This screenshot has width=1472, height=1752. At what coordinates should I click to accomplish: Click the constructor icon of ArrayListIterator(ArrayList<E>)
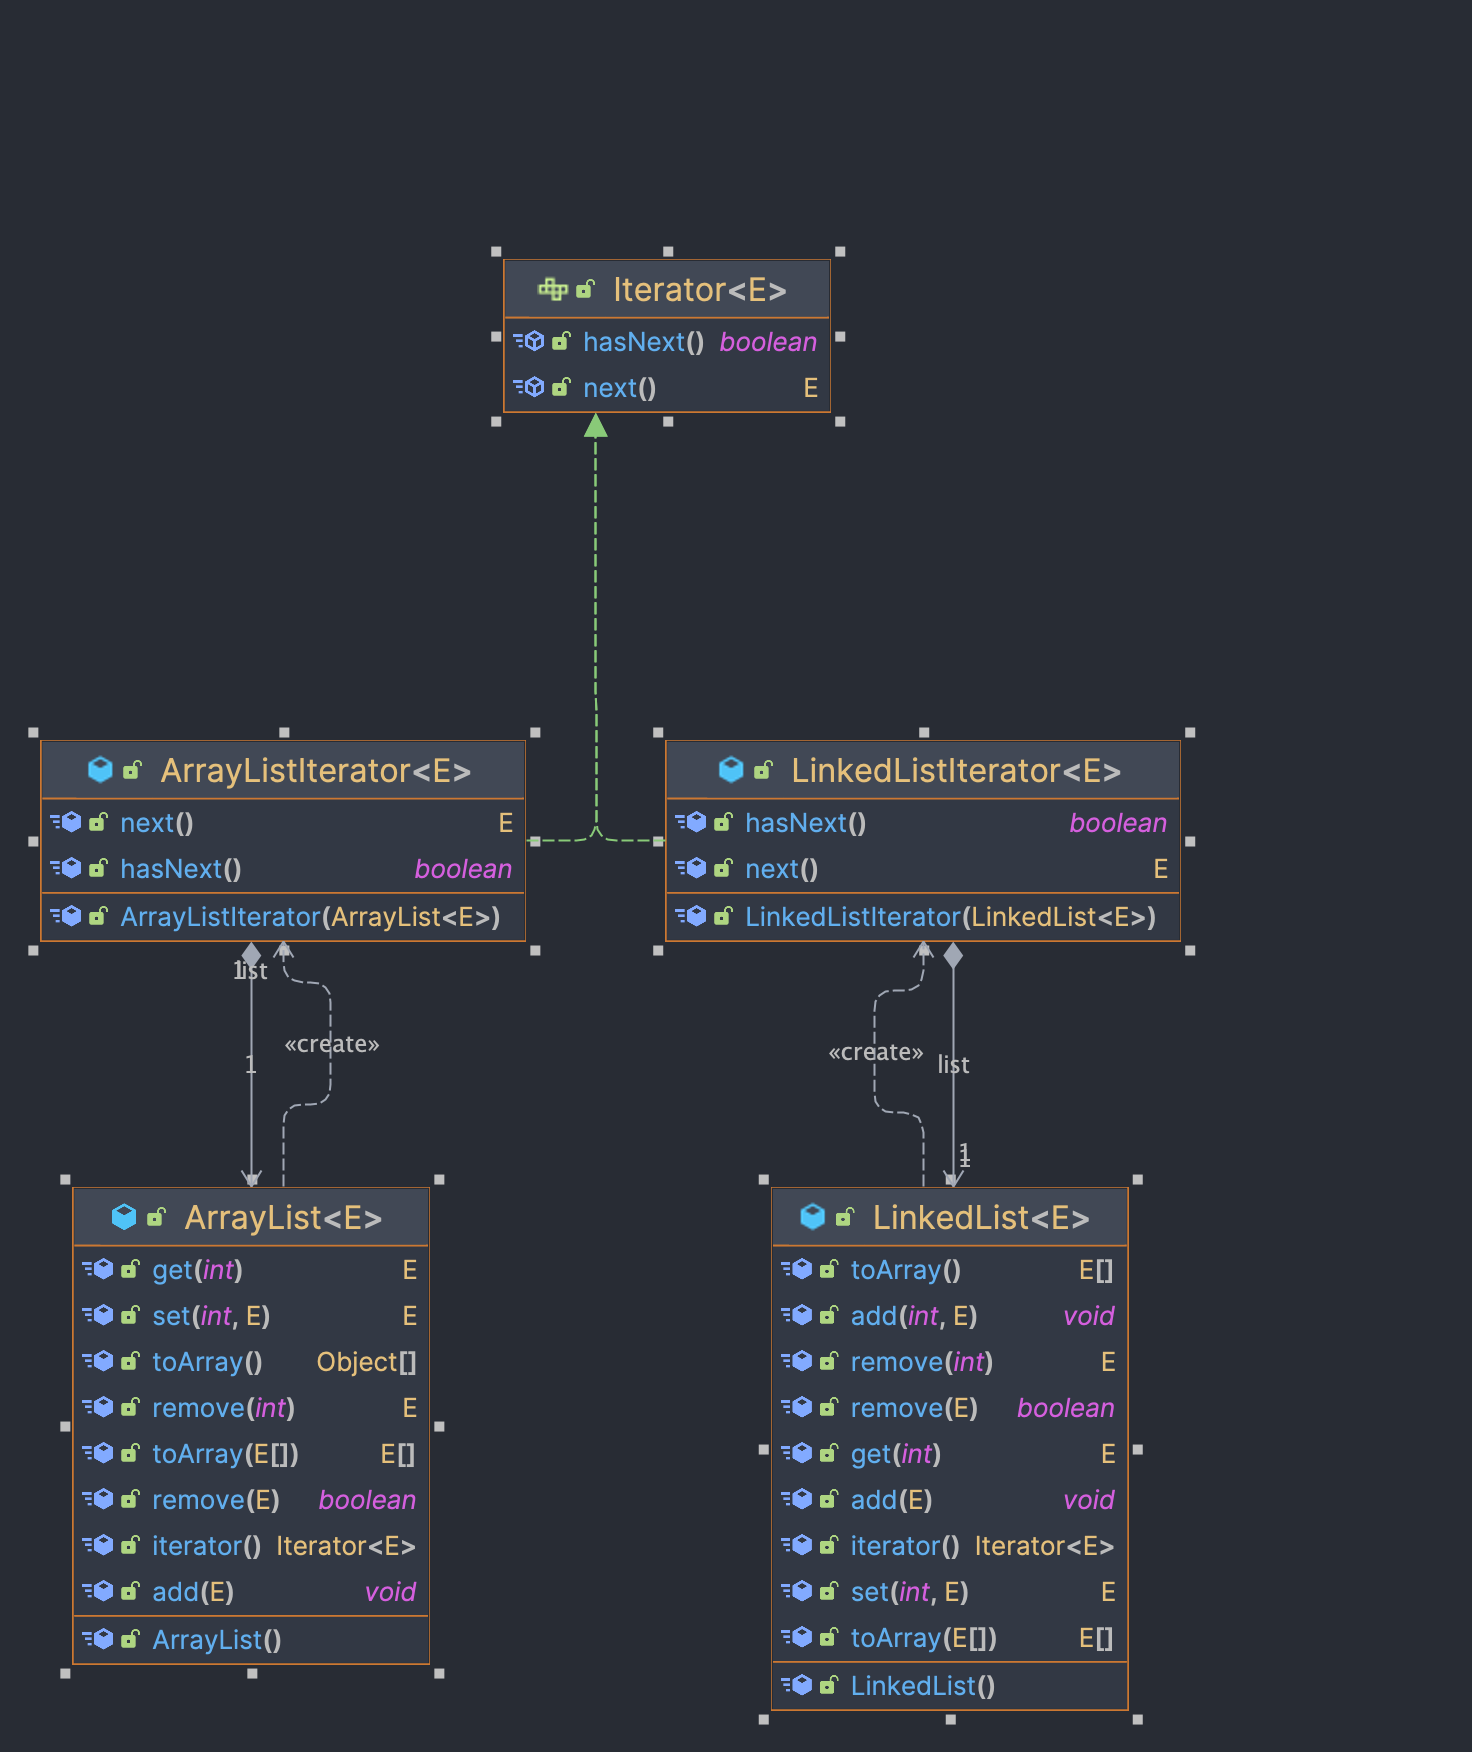tap(66, 916)
